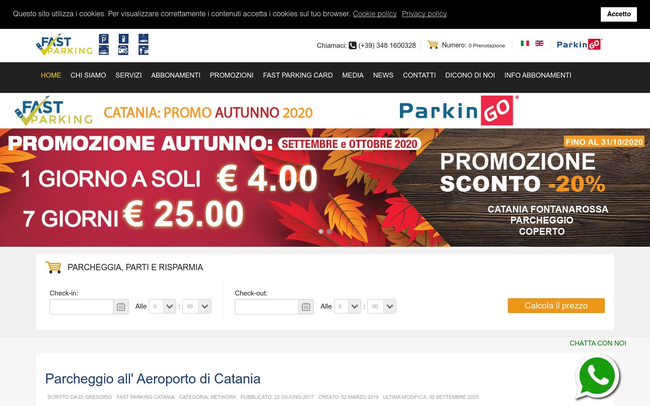Open the ABBONAMENTI menu item

coord(175,75)
